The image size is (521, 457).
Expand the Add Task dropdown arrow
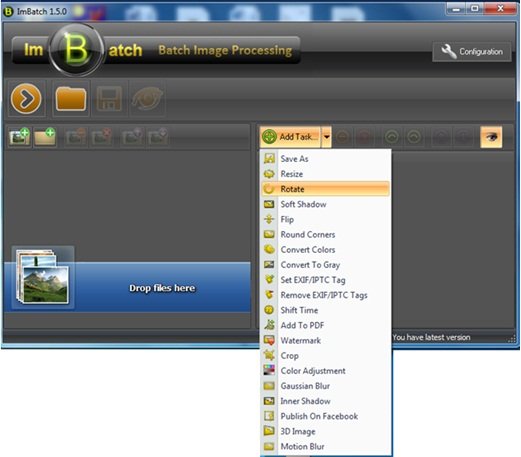tap(326, 137)
